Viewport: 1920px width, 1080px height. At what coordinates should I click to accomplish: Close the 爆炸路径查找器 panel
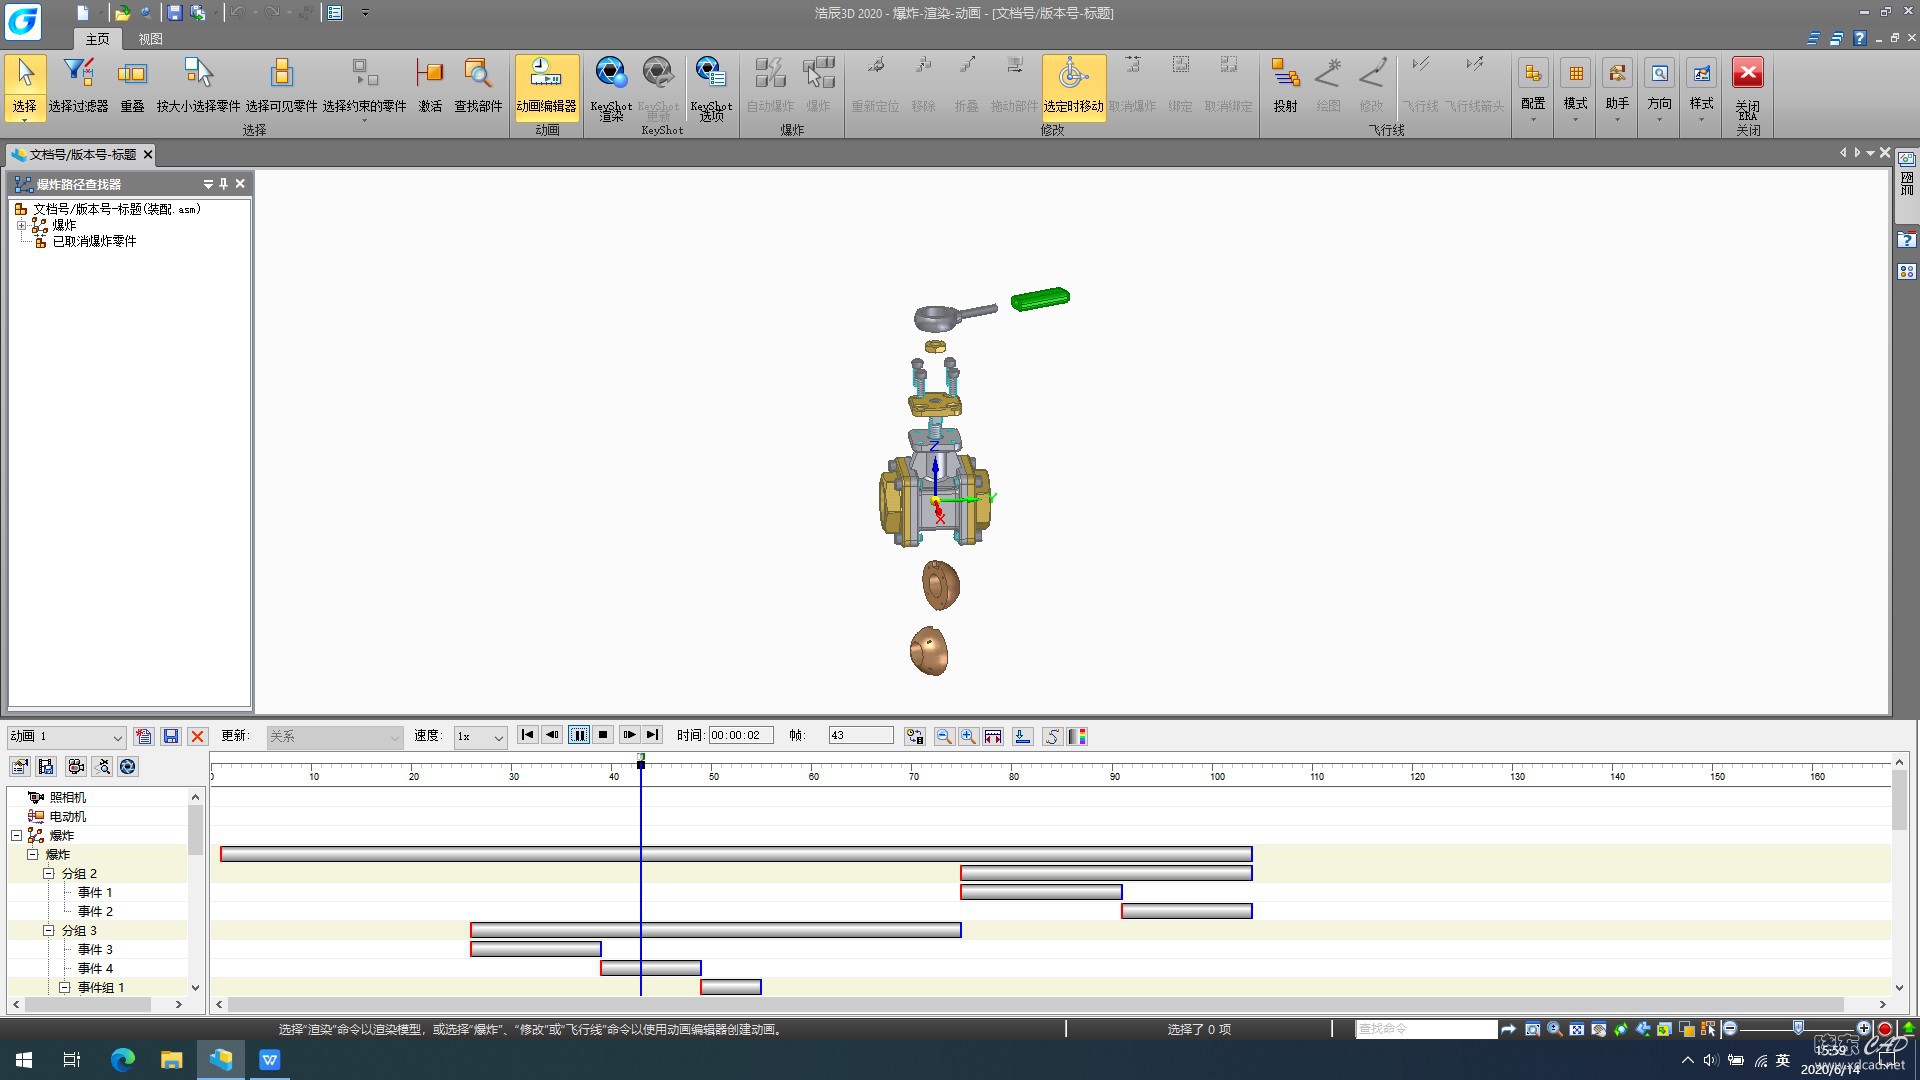(x=240, y=184)
